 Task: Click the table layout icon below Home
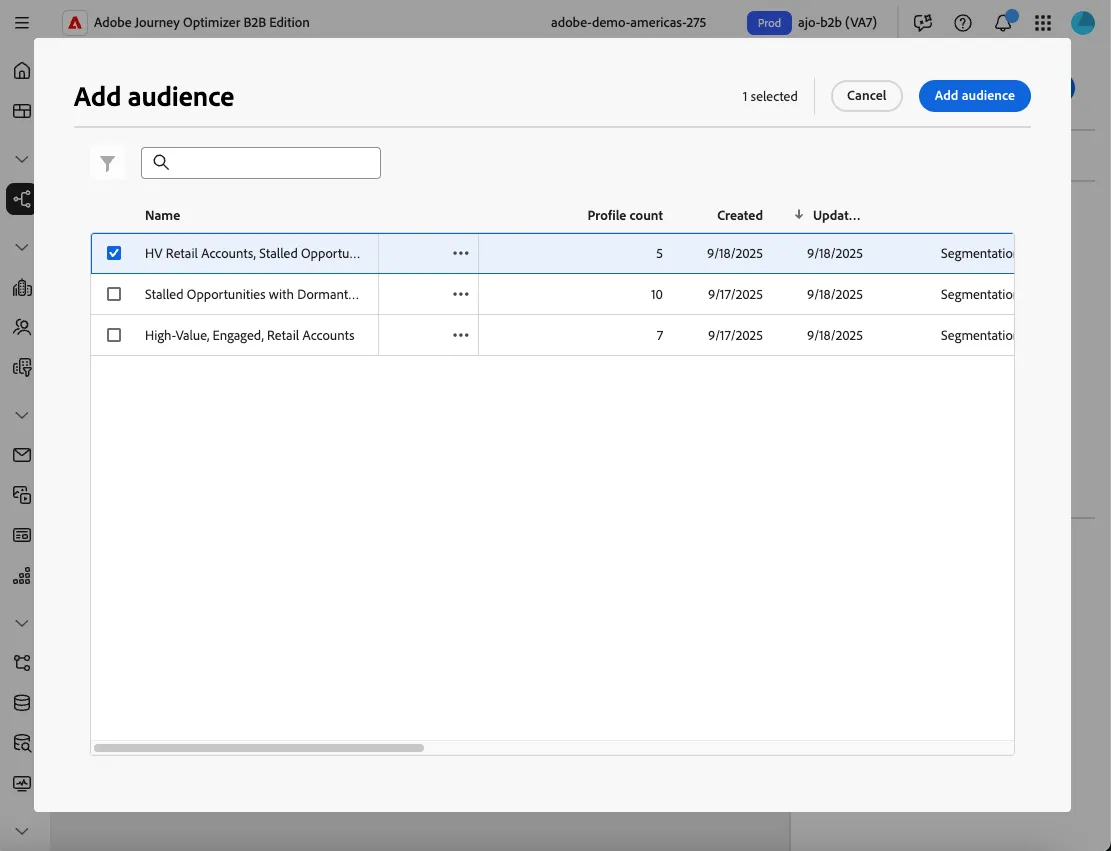point(22,111)
